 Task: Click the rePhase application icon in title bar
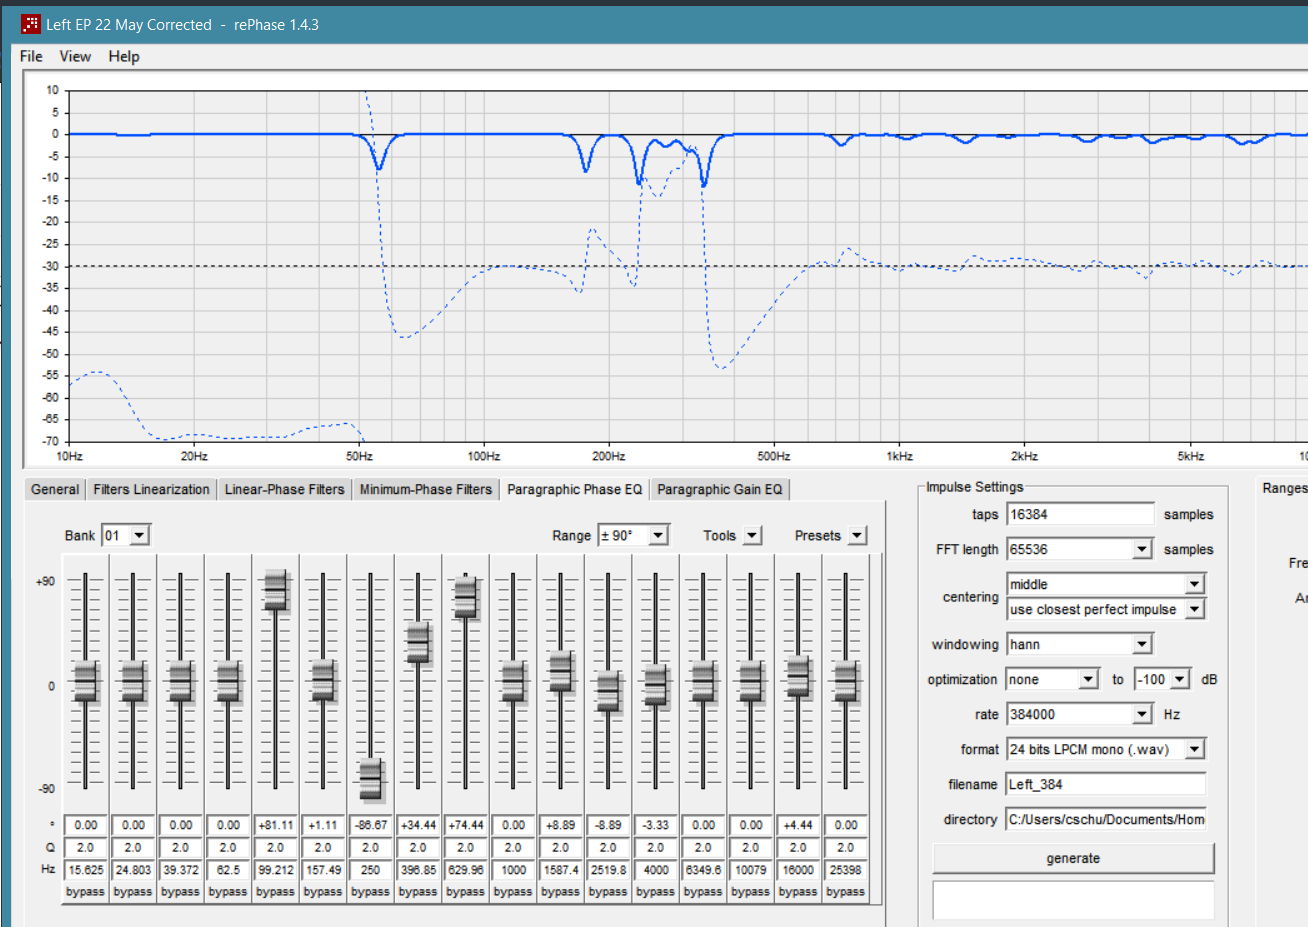tap(30, 23)
